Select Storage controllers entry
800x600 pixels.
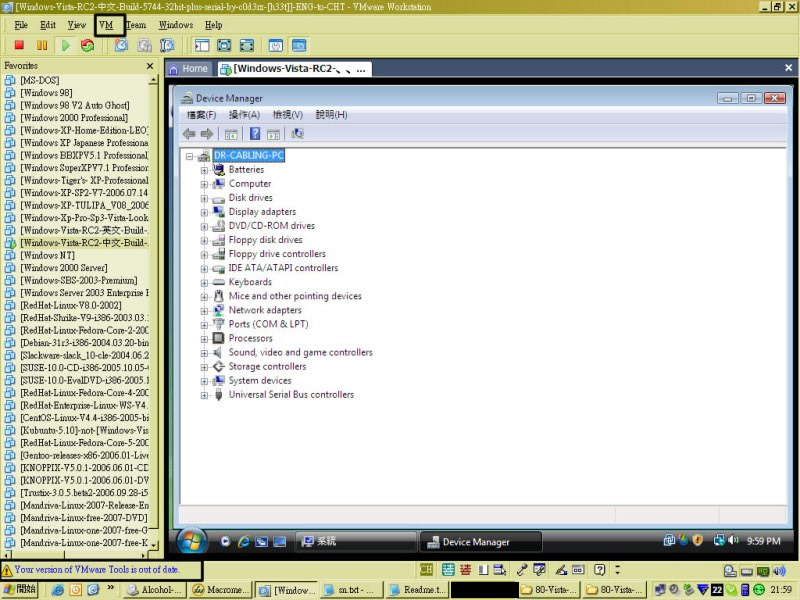pyautogui.click(x=267, y=367)
